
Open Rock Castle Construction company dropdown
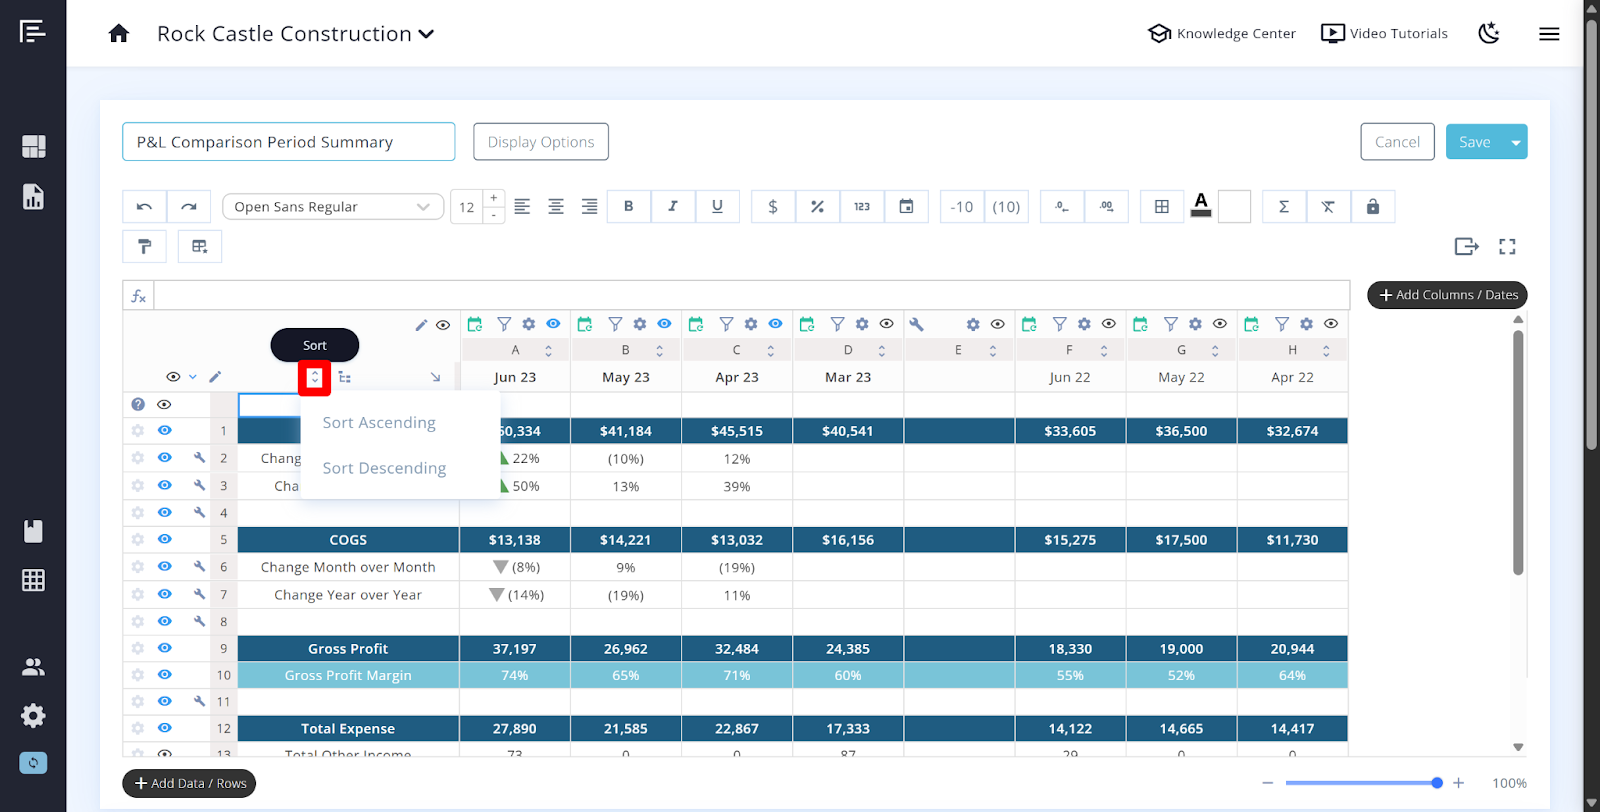pyautogui.click(x=296, y=34)
